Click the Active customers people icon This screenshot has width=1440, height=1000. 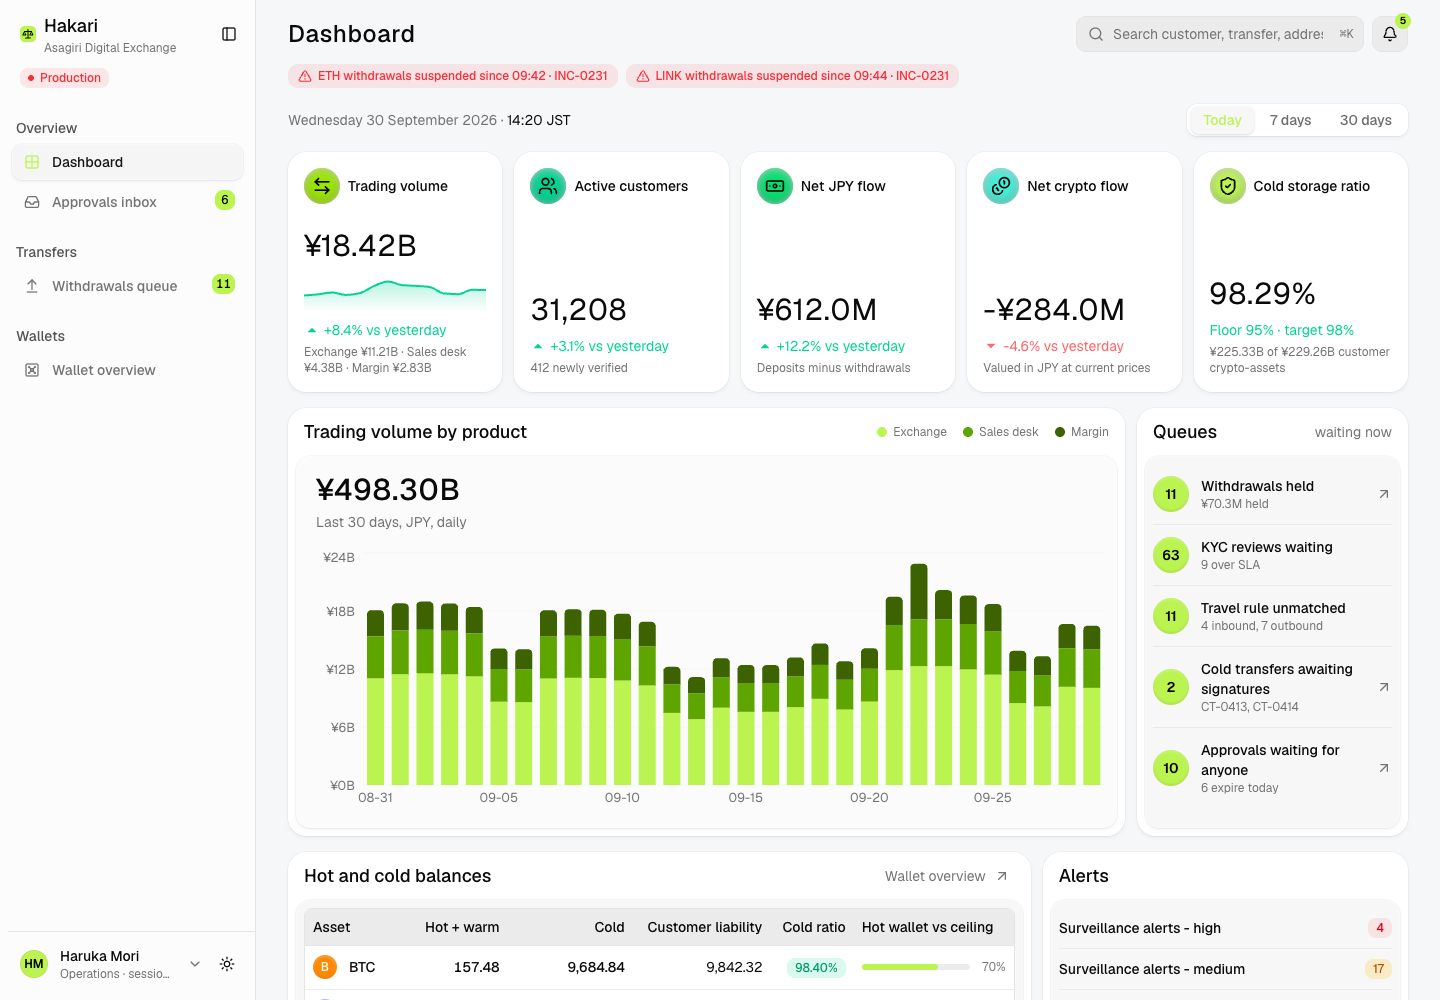coord(548,186)
